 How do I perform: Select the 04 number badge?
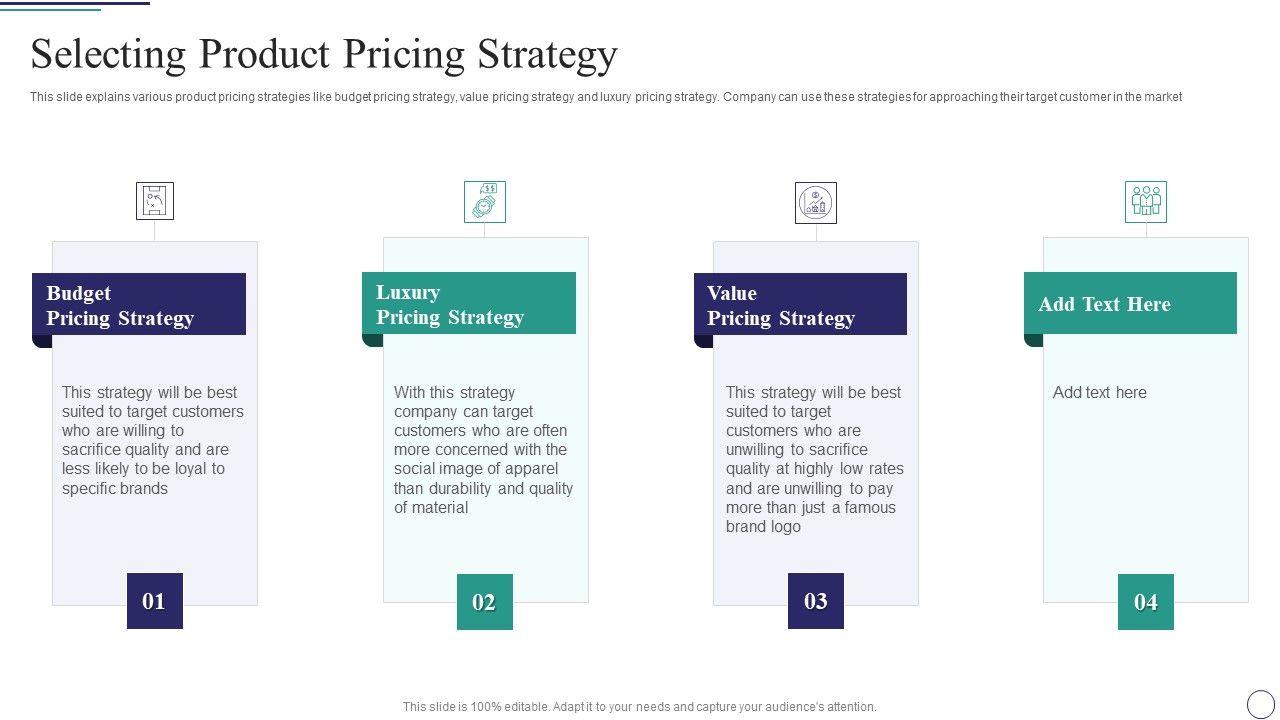point(1146,602)
